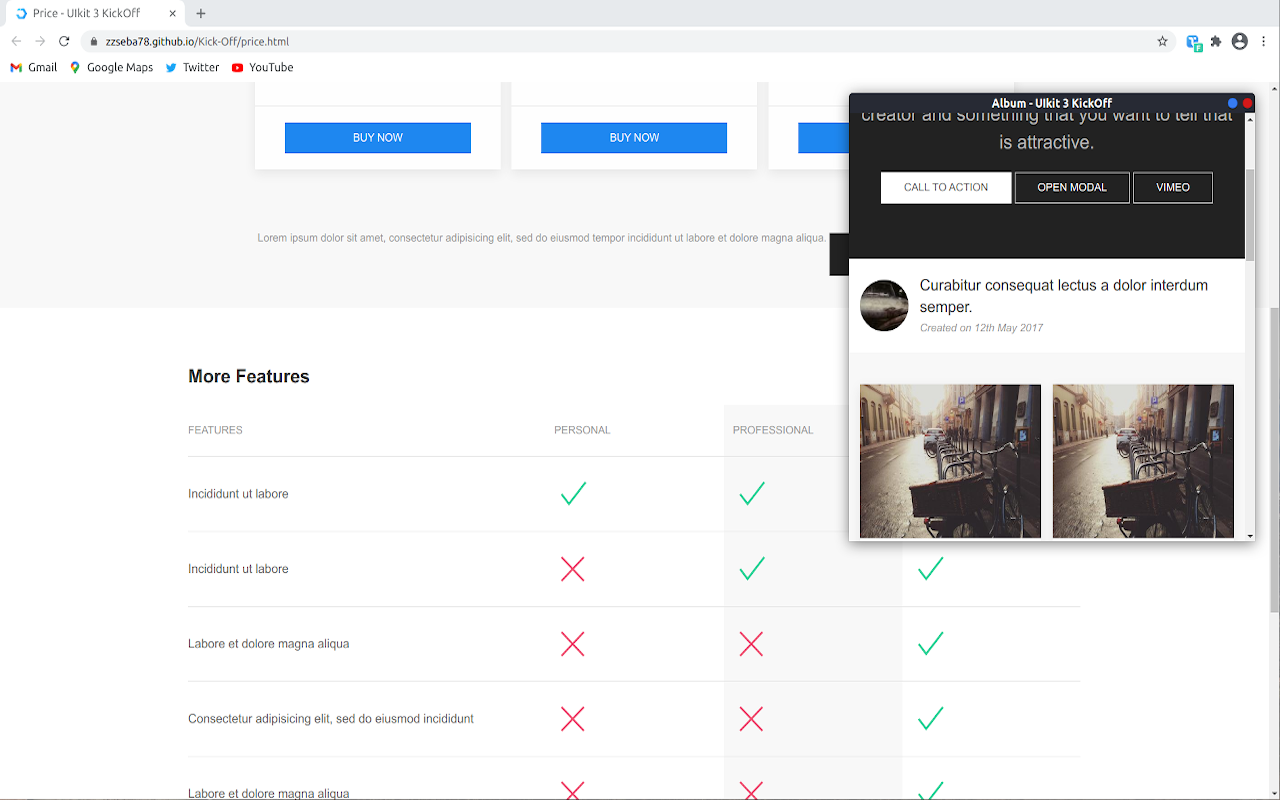
Task: Open the browser extensions puzzle icon
Action: 1216,42
